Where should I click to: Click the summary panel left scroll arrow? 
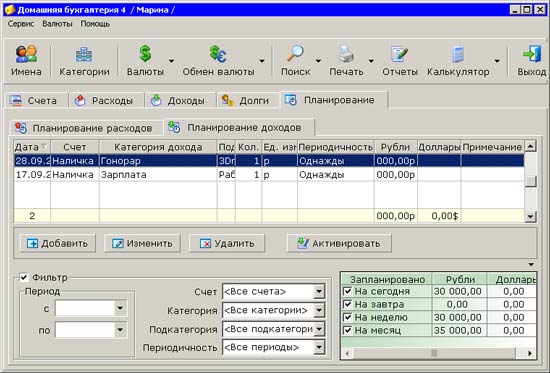(347, 353)
